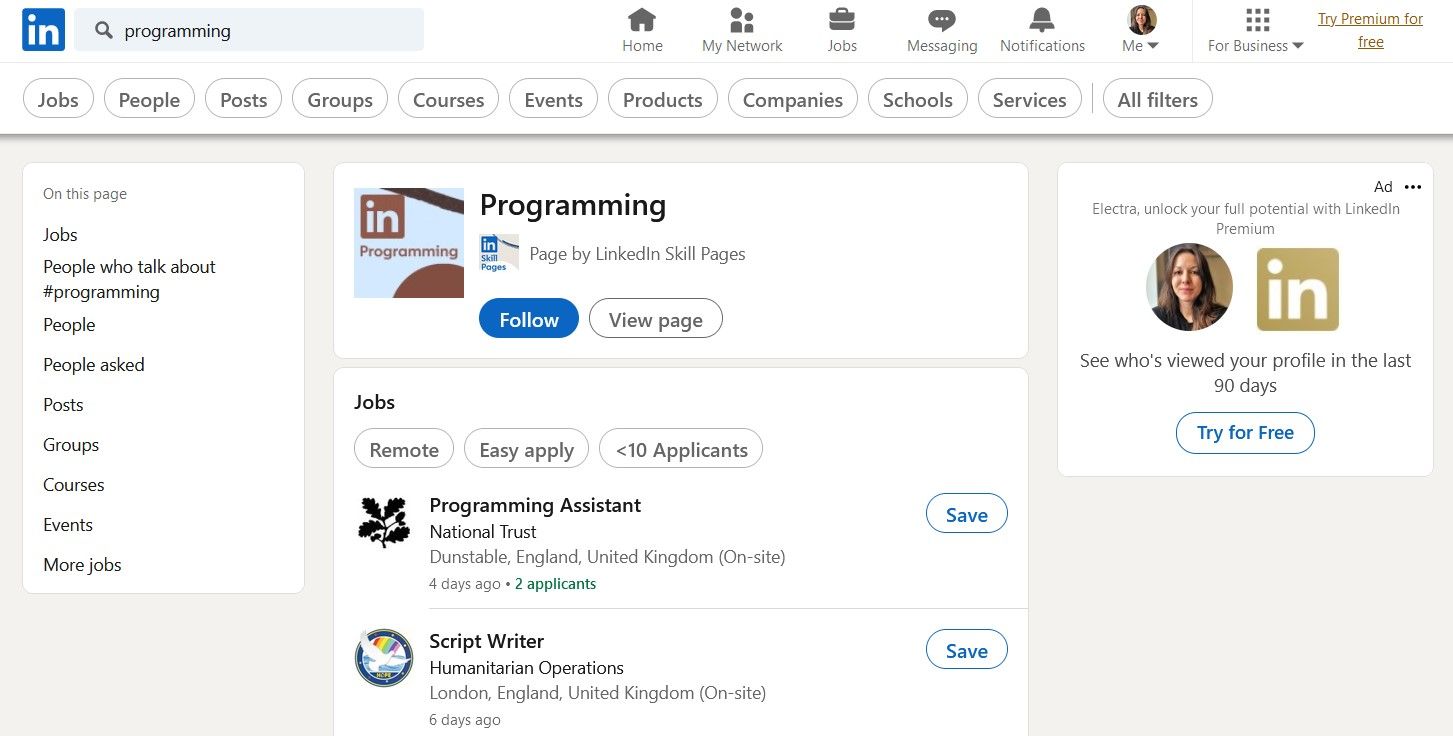1453x736 pixels.
Task: Enable the <10 Applicants filter
Action: (680, 449)
